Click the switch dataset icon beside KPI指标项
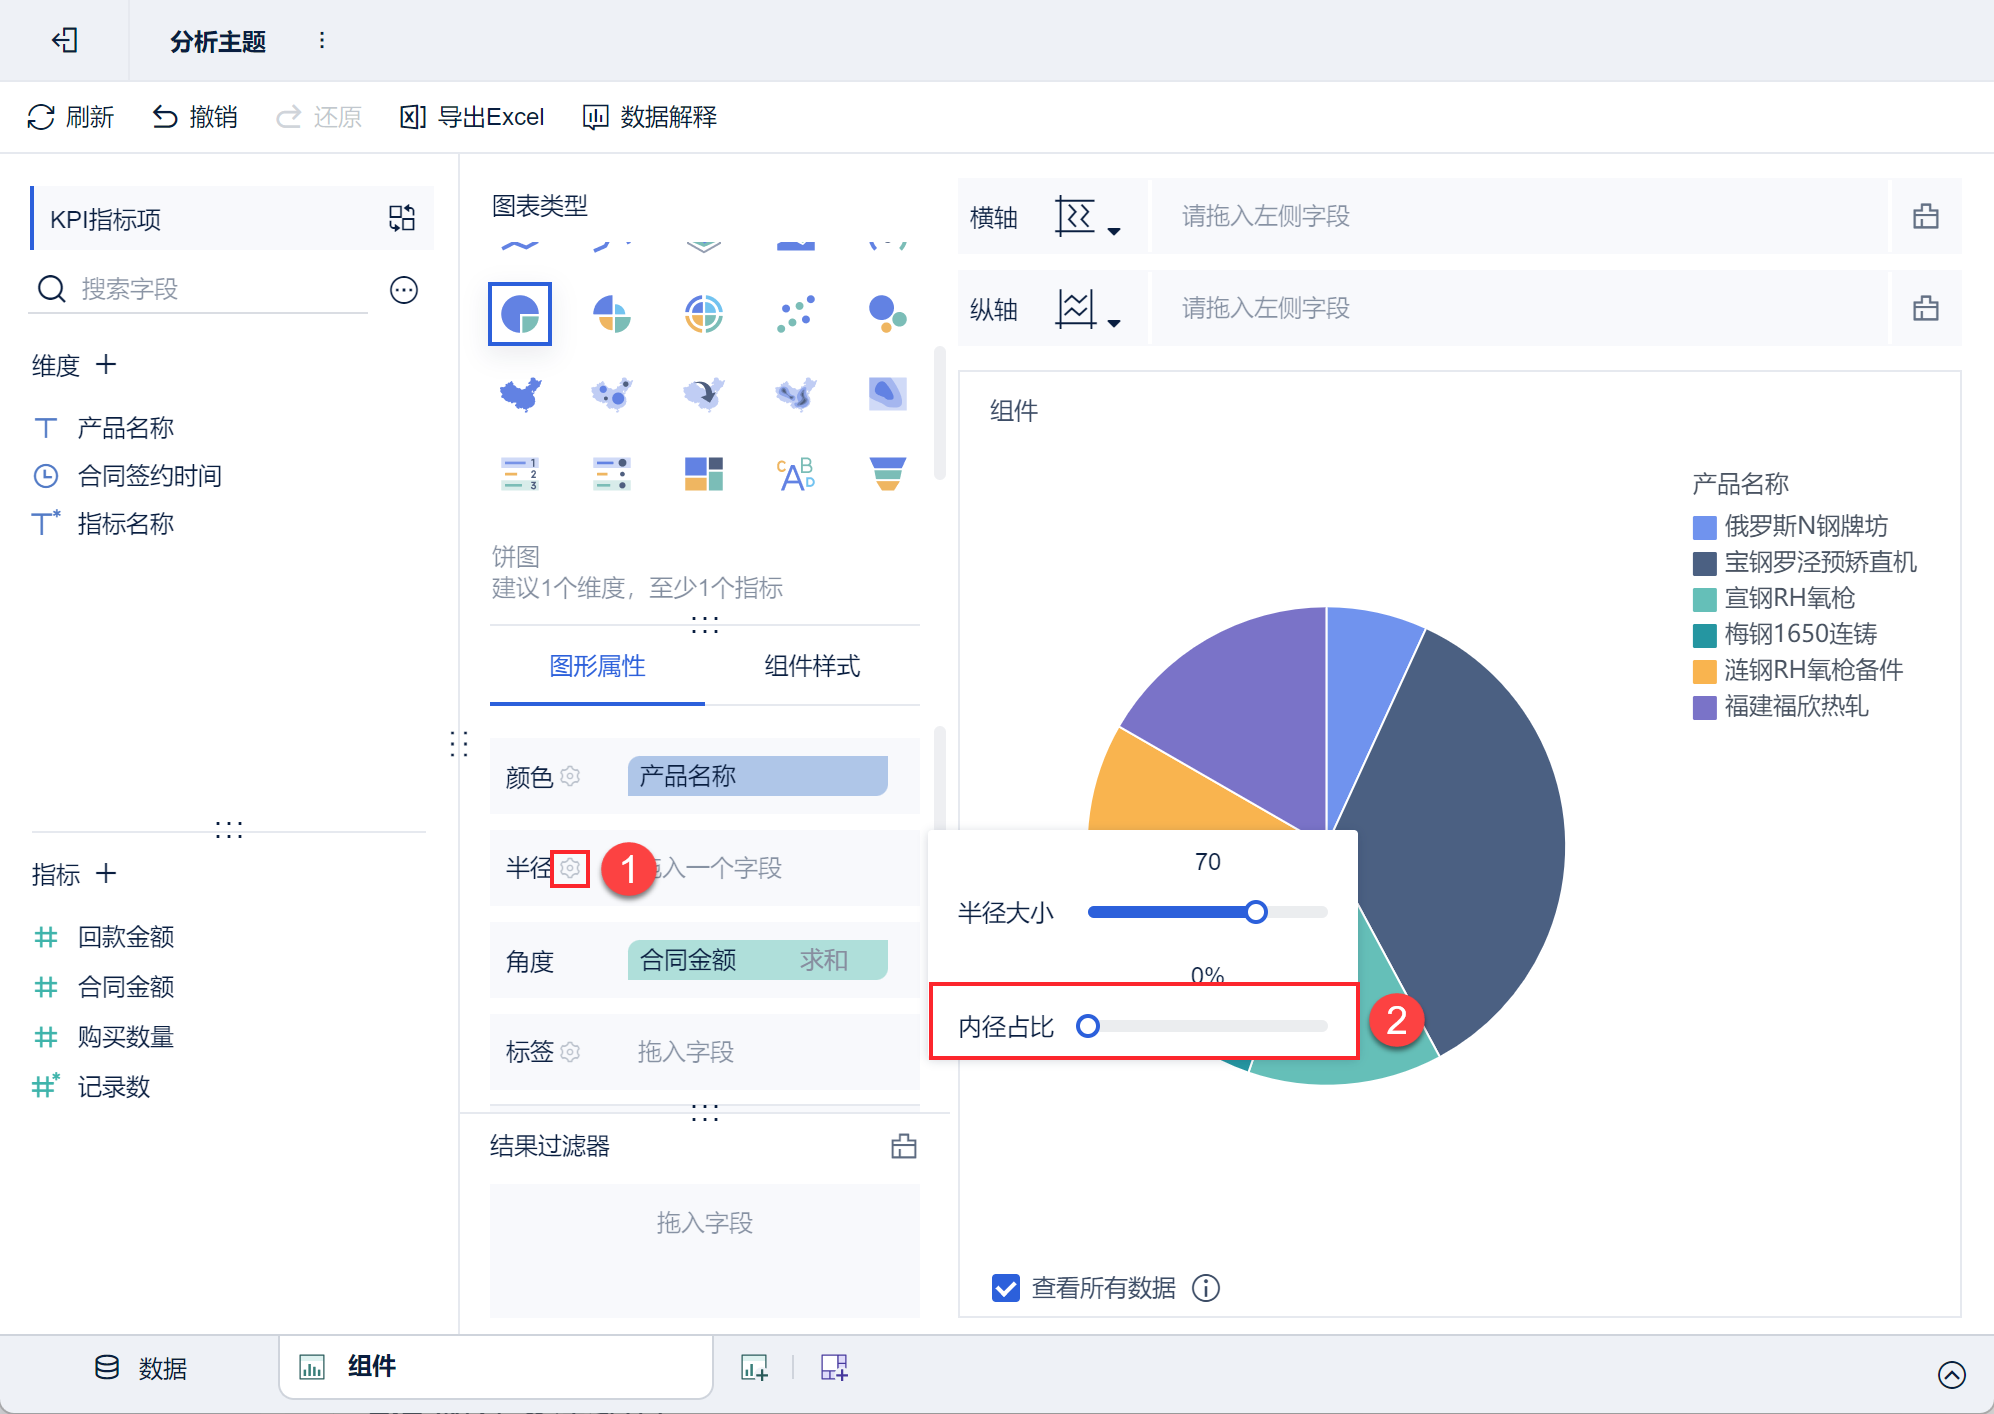This screenshot has width=1994, height=1414. (x=402, y=218)
